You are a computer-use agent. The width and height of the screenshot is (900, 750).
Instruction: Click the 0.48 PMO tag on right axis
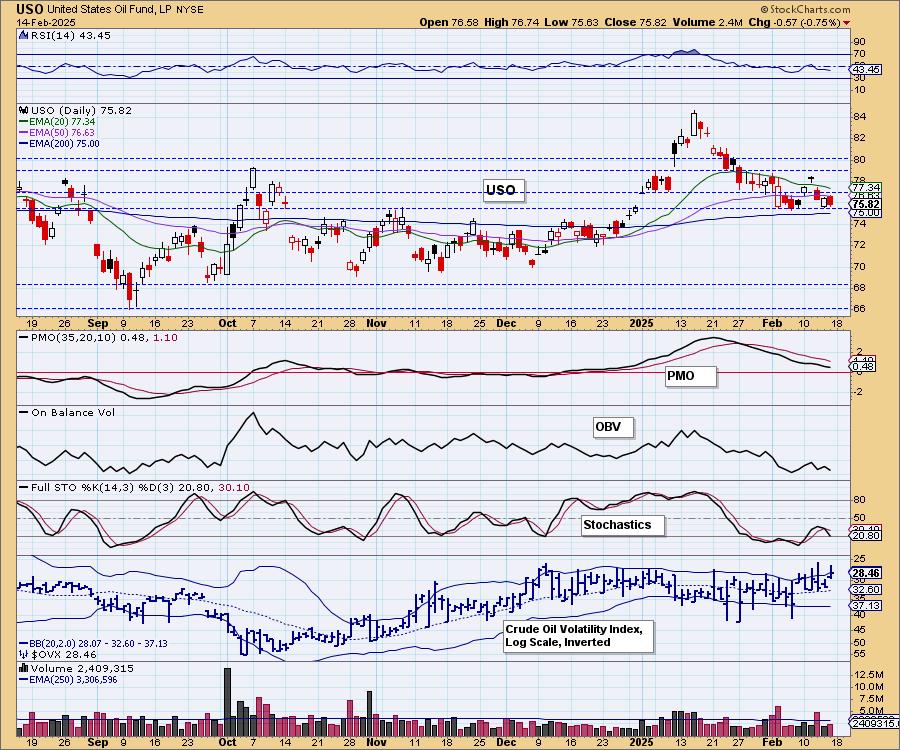pos(863,366)
